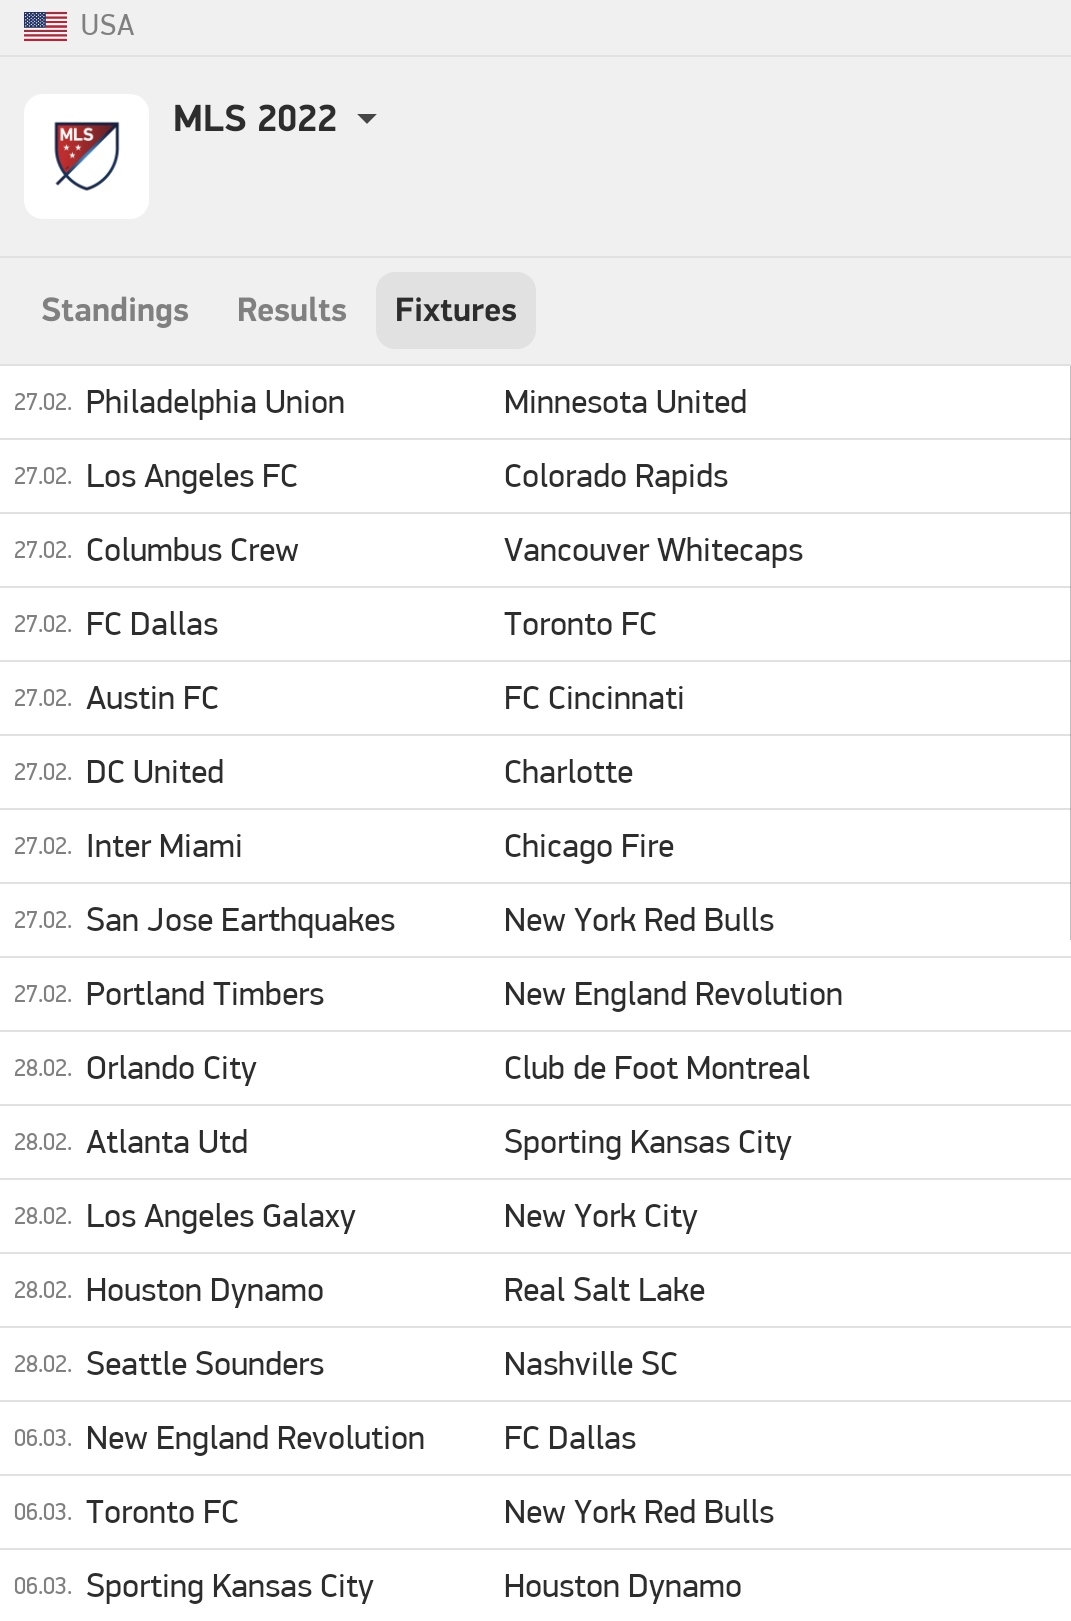1071x1621 pixels.
Task: Open FC Cincinnati team link
Action: [594, 698]
